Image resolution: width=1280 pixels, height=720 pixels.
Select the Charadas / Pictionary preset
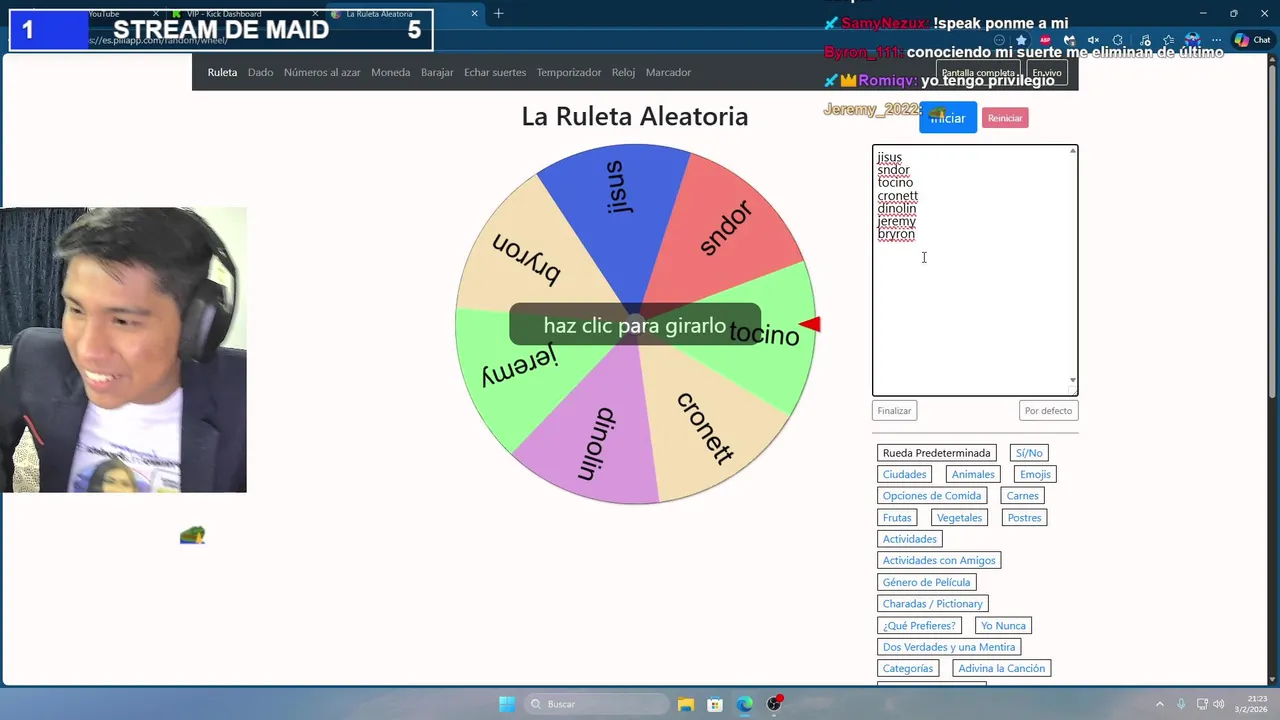tap(933, 604)
